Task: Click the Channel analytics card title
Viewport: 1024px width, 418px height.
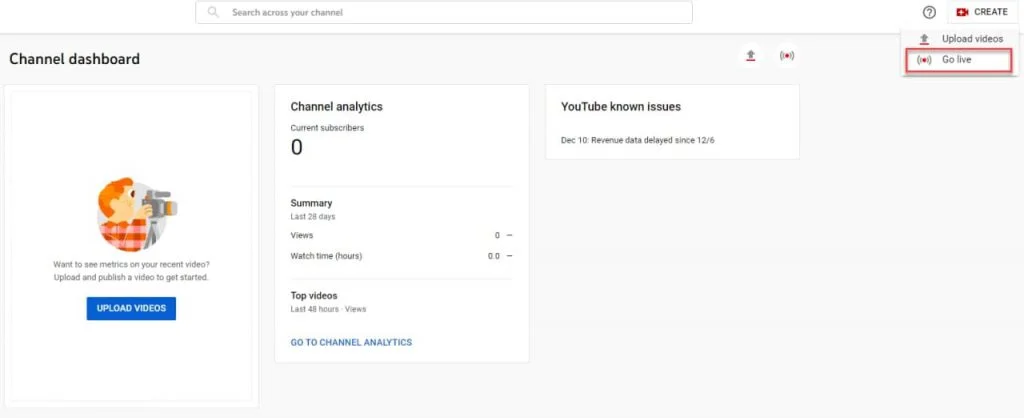Action: [336, 106]
